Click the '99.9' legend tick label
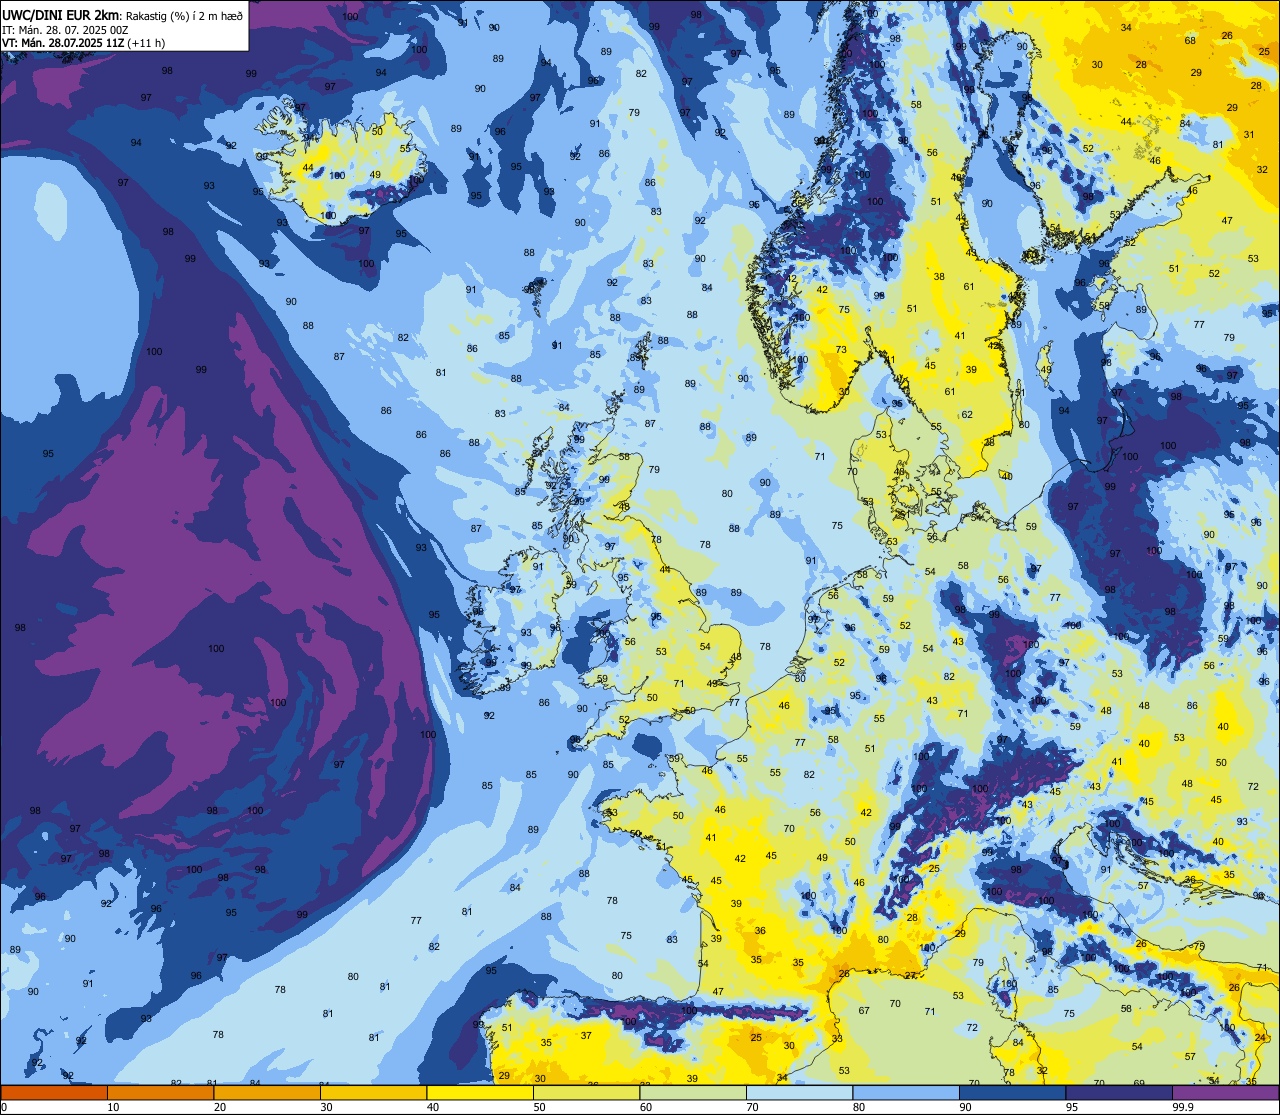Image resolution: width=1280 pixels, height=1115 pixels. tap(1183, 1107)
